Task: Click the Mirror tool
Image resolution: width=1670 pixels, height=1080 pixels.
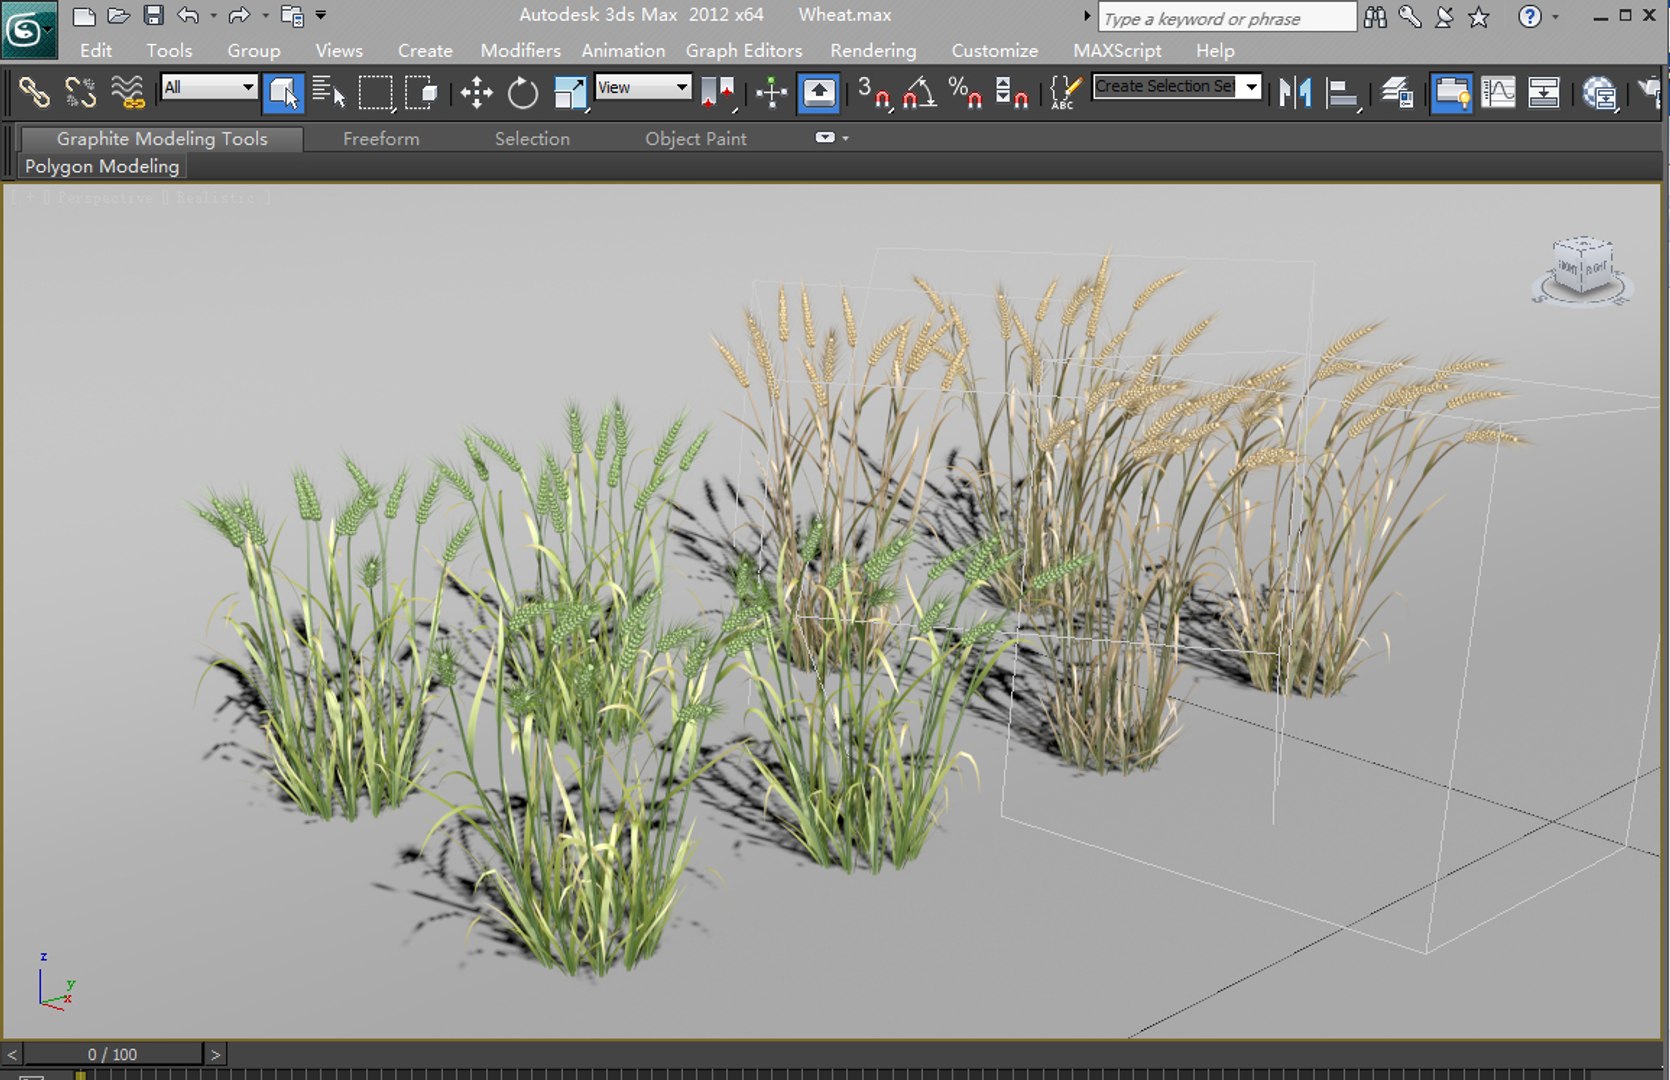Action: pos(1295,93)
